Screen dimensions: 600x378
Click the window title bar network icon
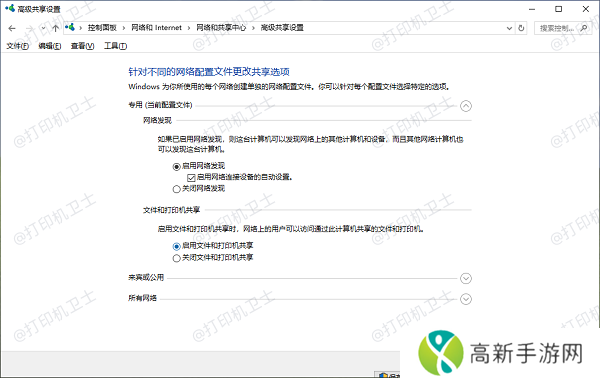[10, 8]
